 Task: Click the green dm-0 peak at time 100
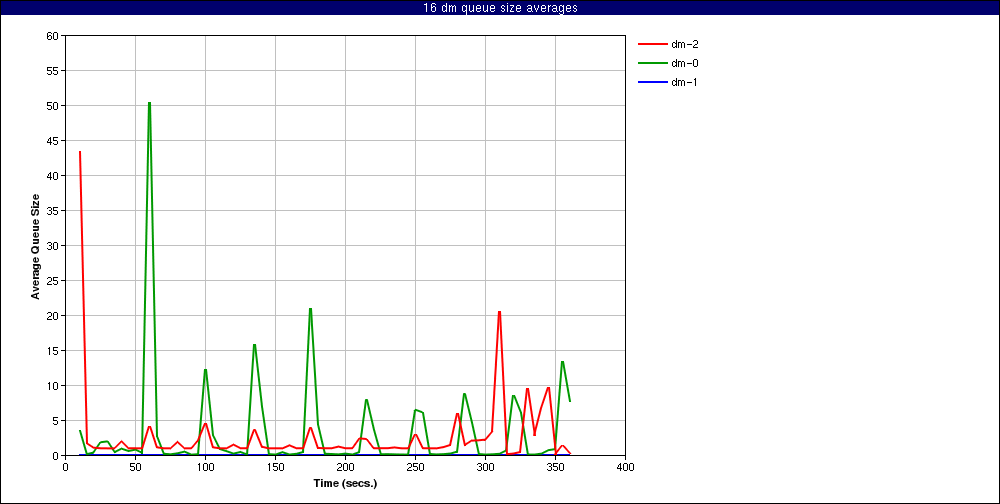click(205, 370)
